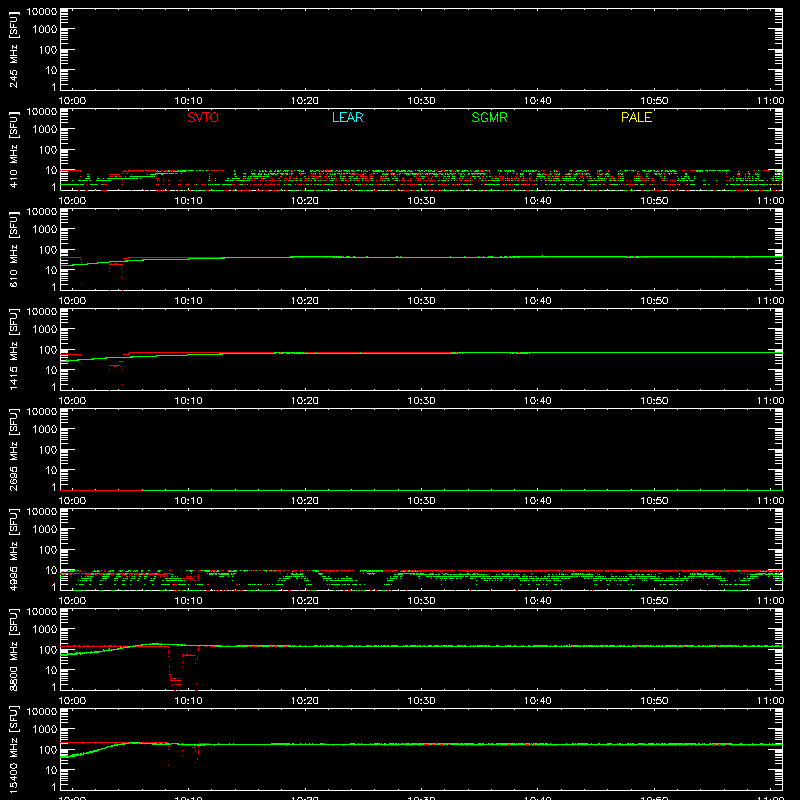
Task: Select the 610 MHz [SFU] axis title
Action: click(x=13, y=249)
